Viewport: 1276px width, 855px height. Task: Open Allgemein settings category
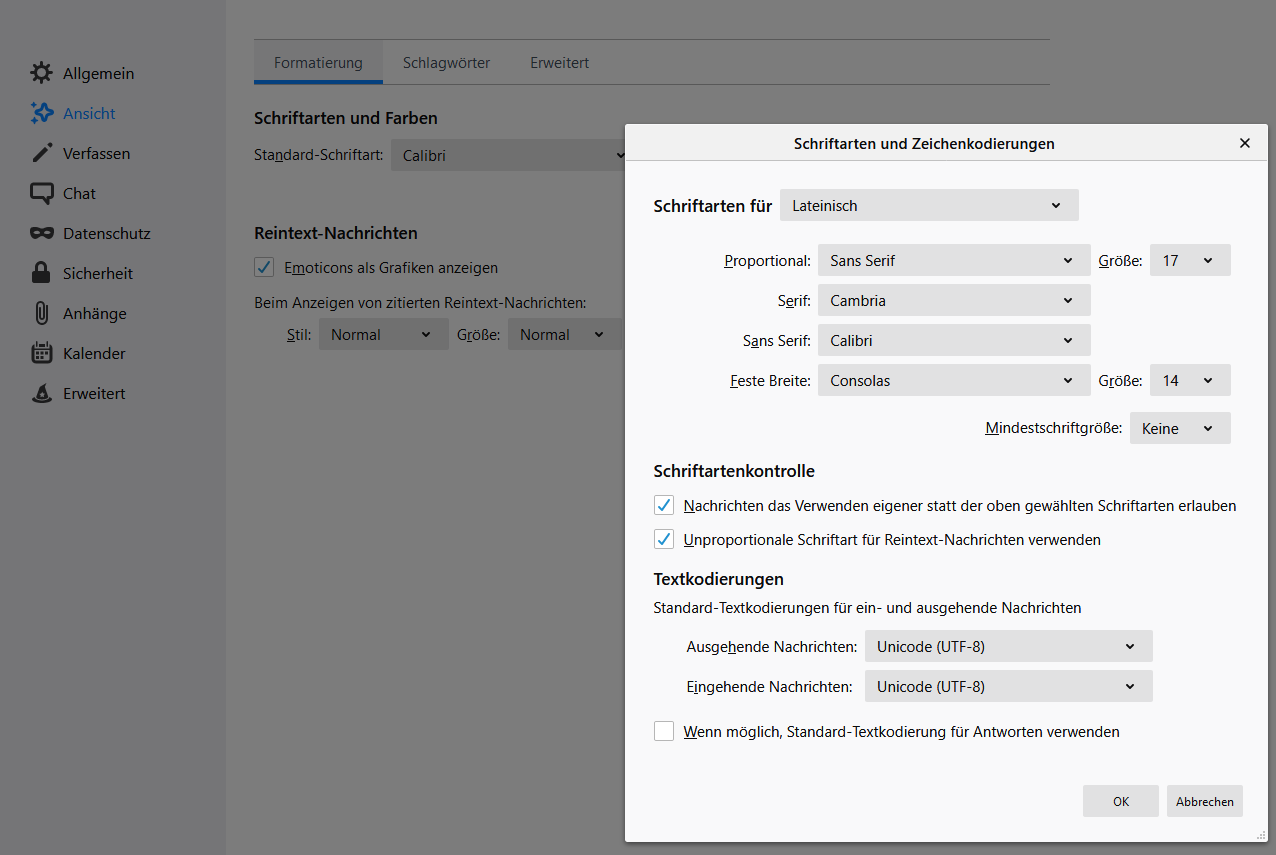[98, 73]
